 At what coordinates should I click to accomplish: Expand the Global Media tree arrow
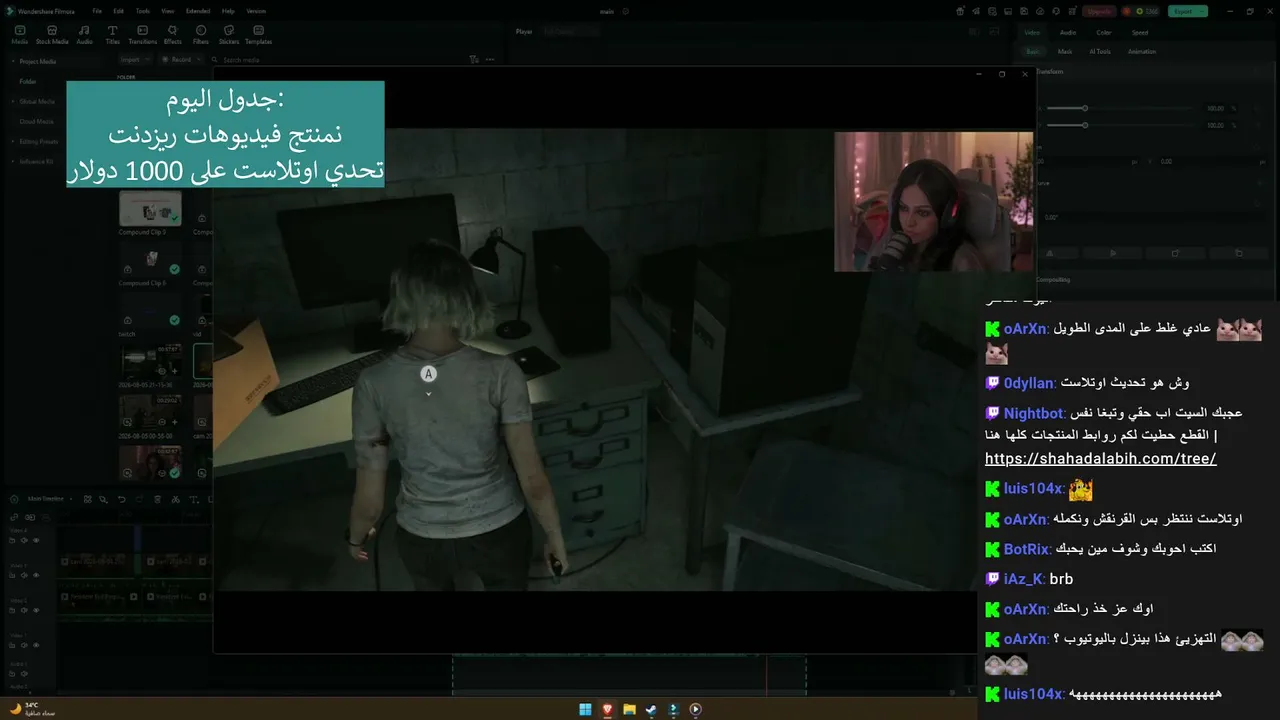pos(13,101)
